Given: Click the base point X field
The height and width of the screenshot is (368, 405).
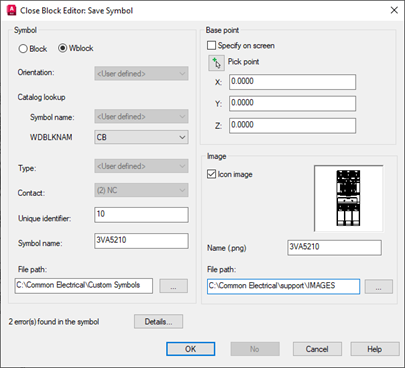Looking at the screenshot, I should [x=292, y=82].
